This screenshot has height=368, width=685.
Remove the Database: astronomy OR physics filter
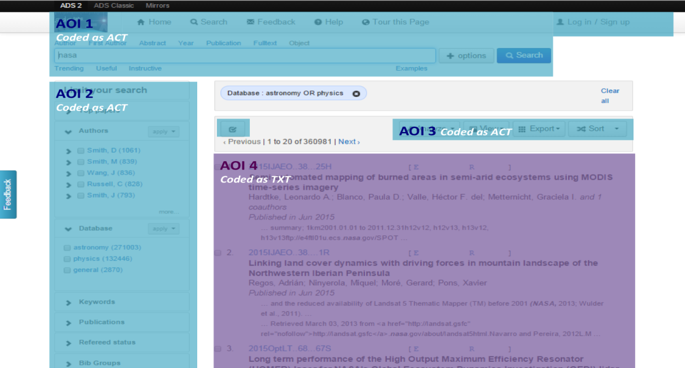[x=356, y=94]
